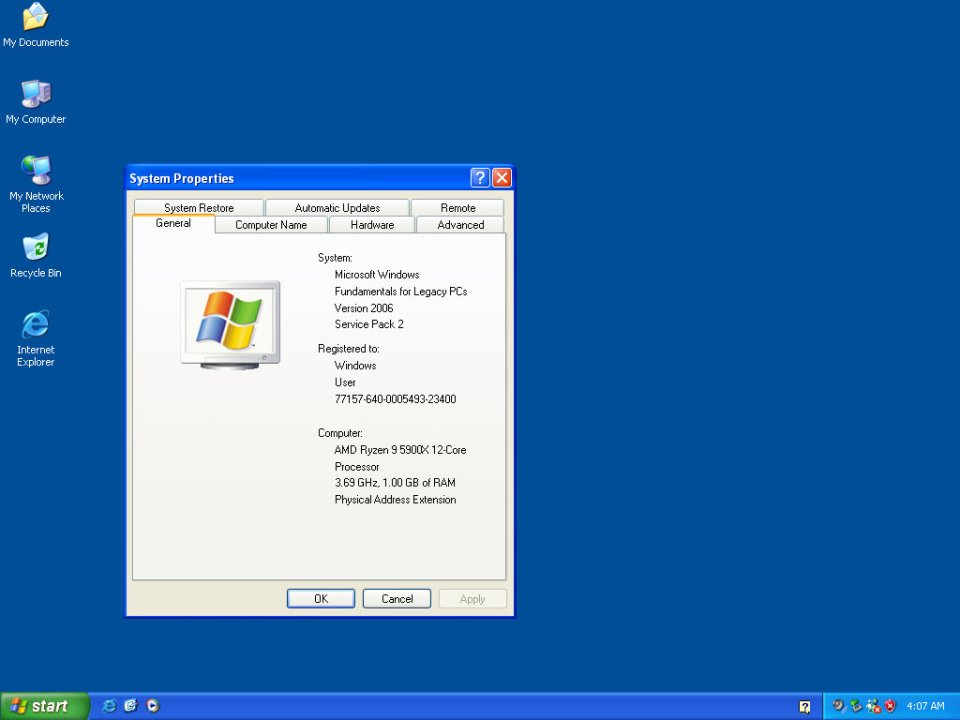Select the My Computer desktop icon
This screenshot has width=960, height=720.
[x=36, y=95]
